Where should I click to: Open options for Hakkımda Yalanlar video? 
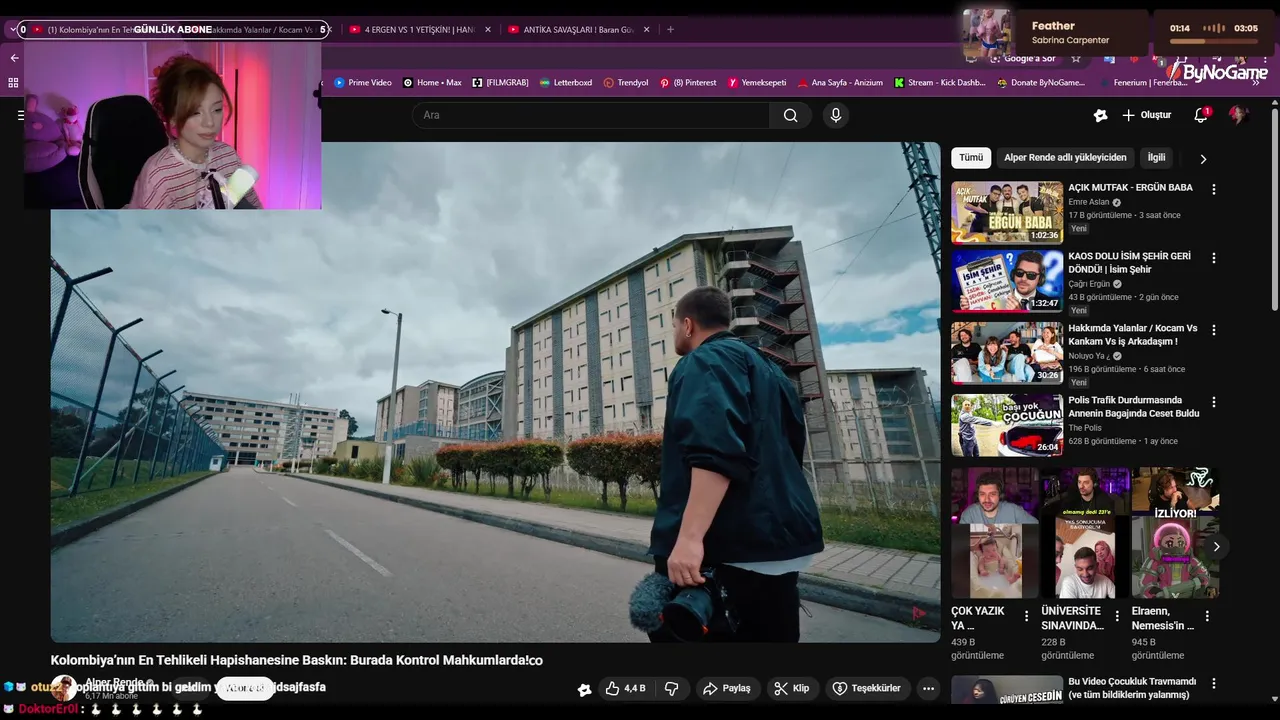[1214, 330]
